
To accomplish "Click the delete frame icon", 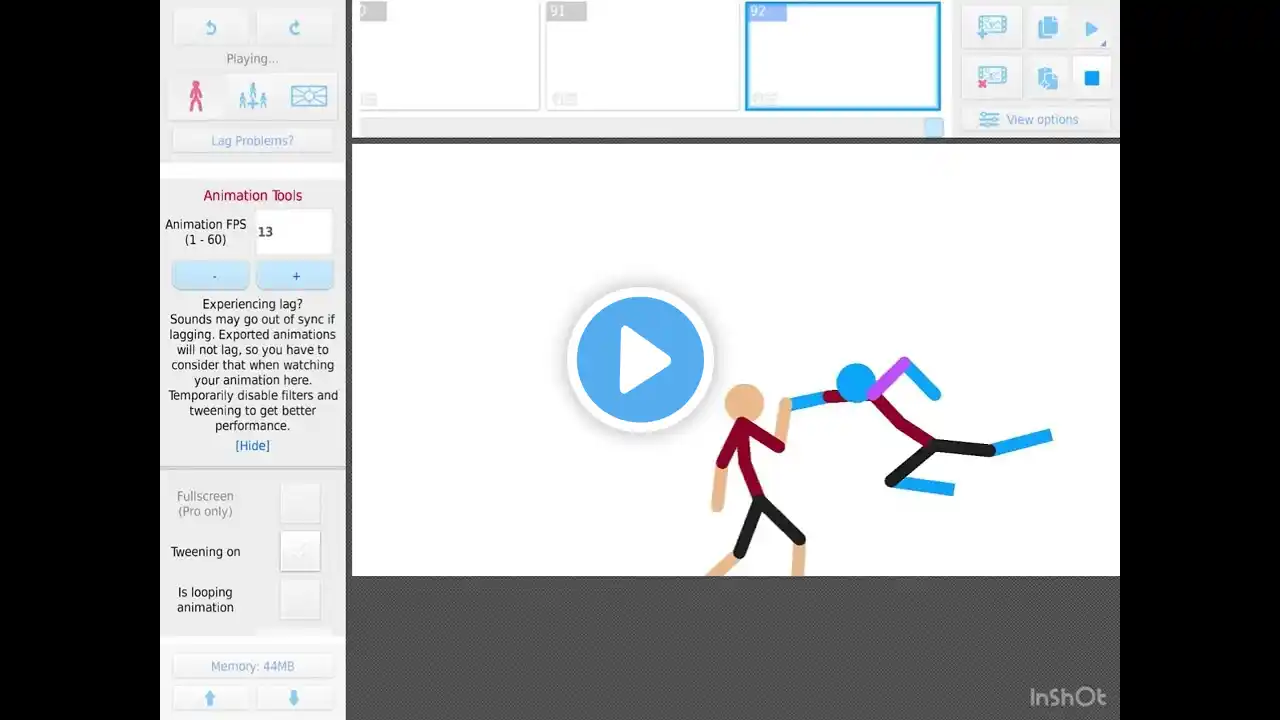I will 992,77.
